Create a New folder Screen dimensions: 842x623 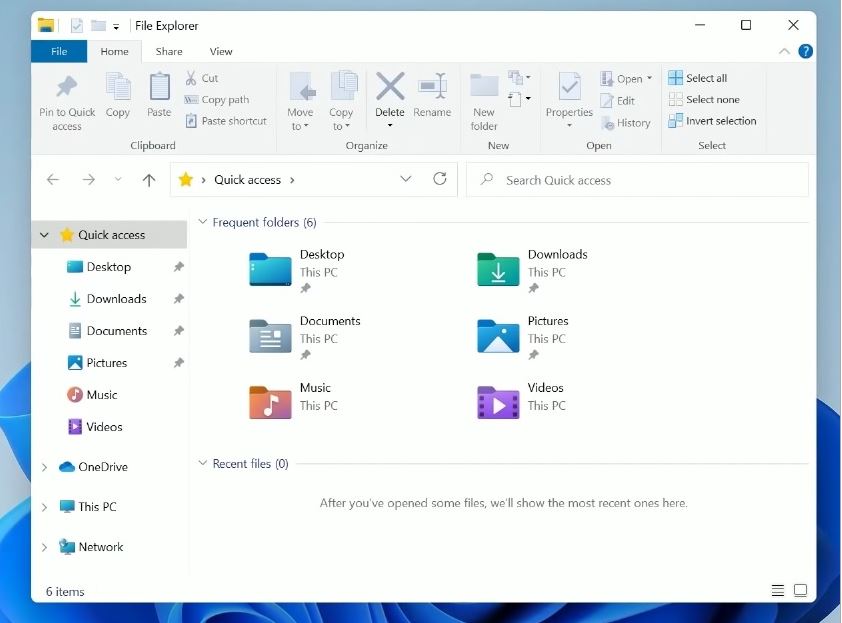click(484, 102)
